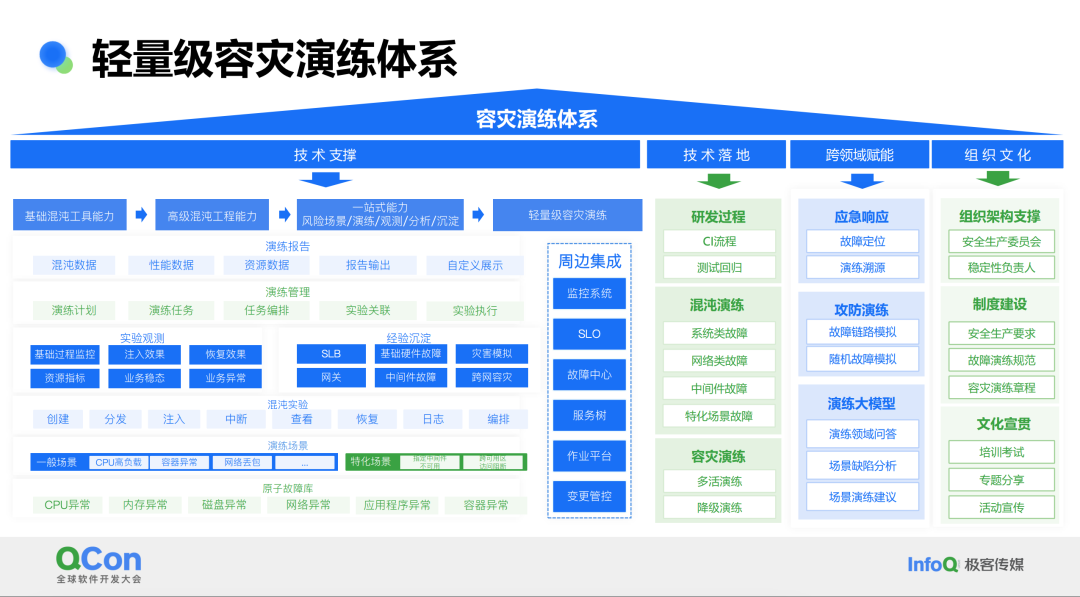Click the 性能数据 cell
This screenshot has height=597, width=1080.
(x=171, y=265)
